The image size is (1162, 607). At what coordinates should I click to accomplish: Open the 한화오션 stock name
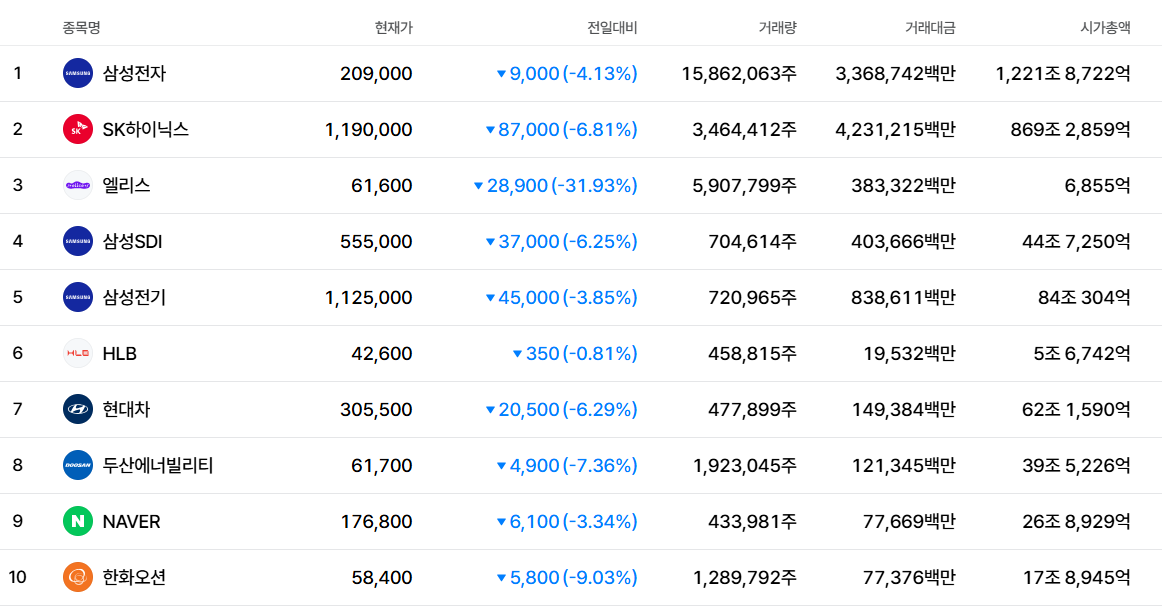tap(134, 577)
